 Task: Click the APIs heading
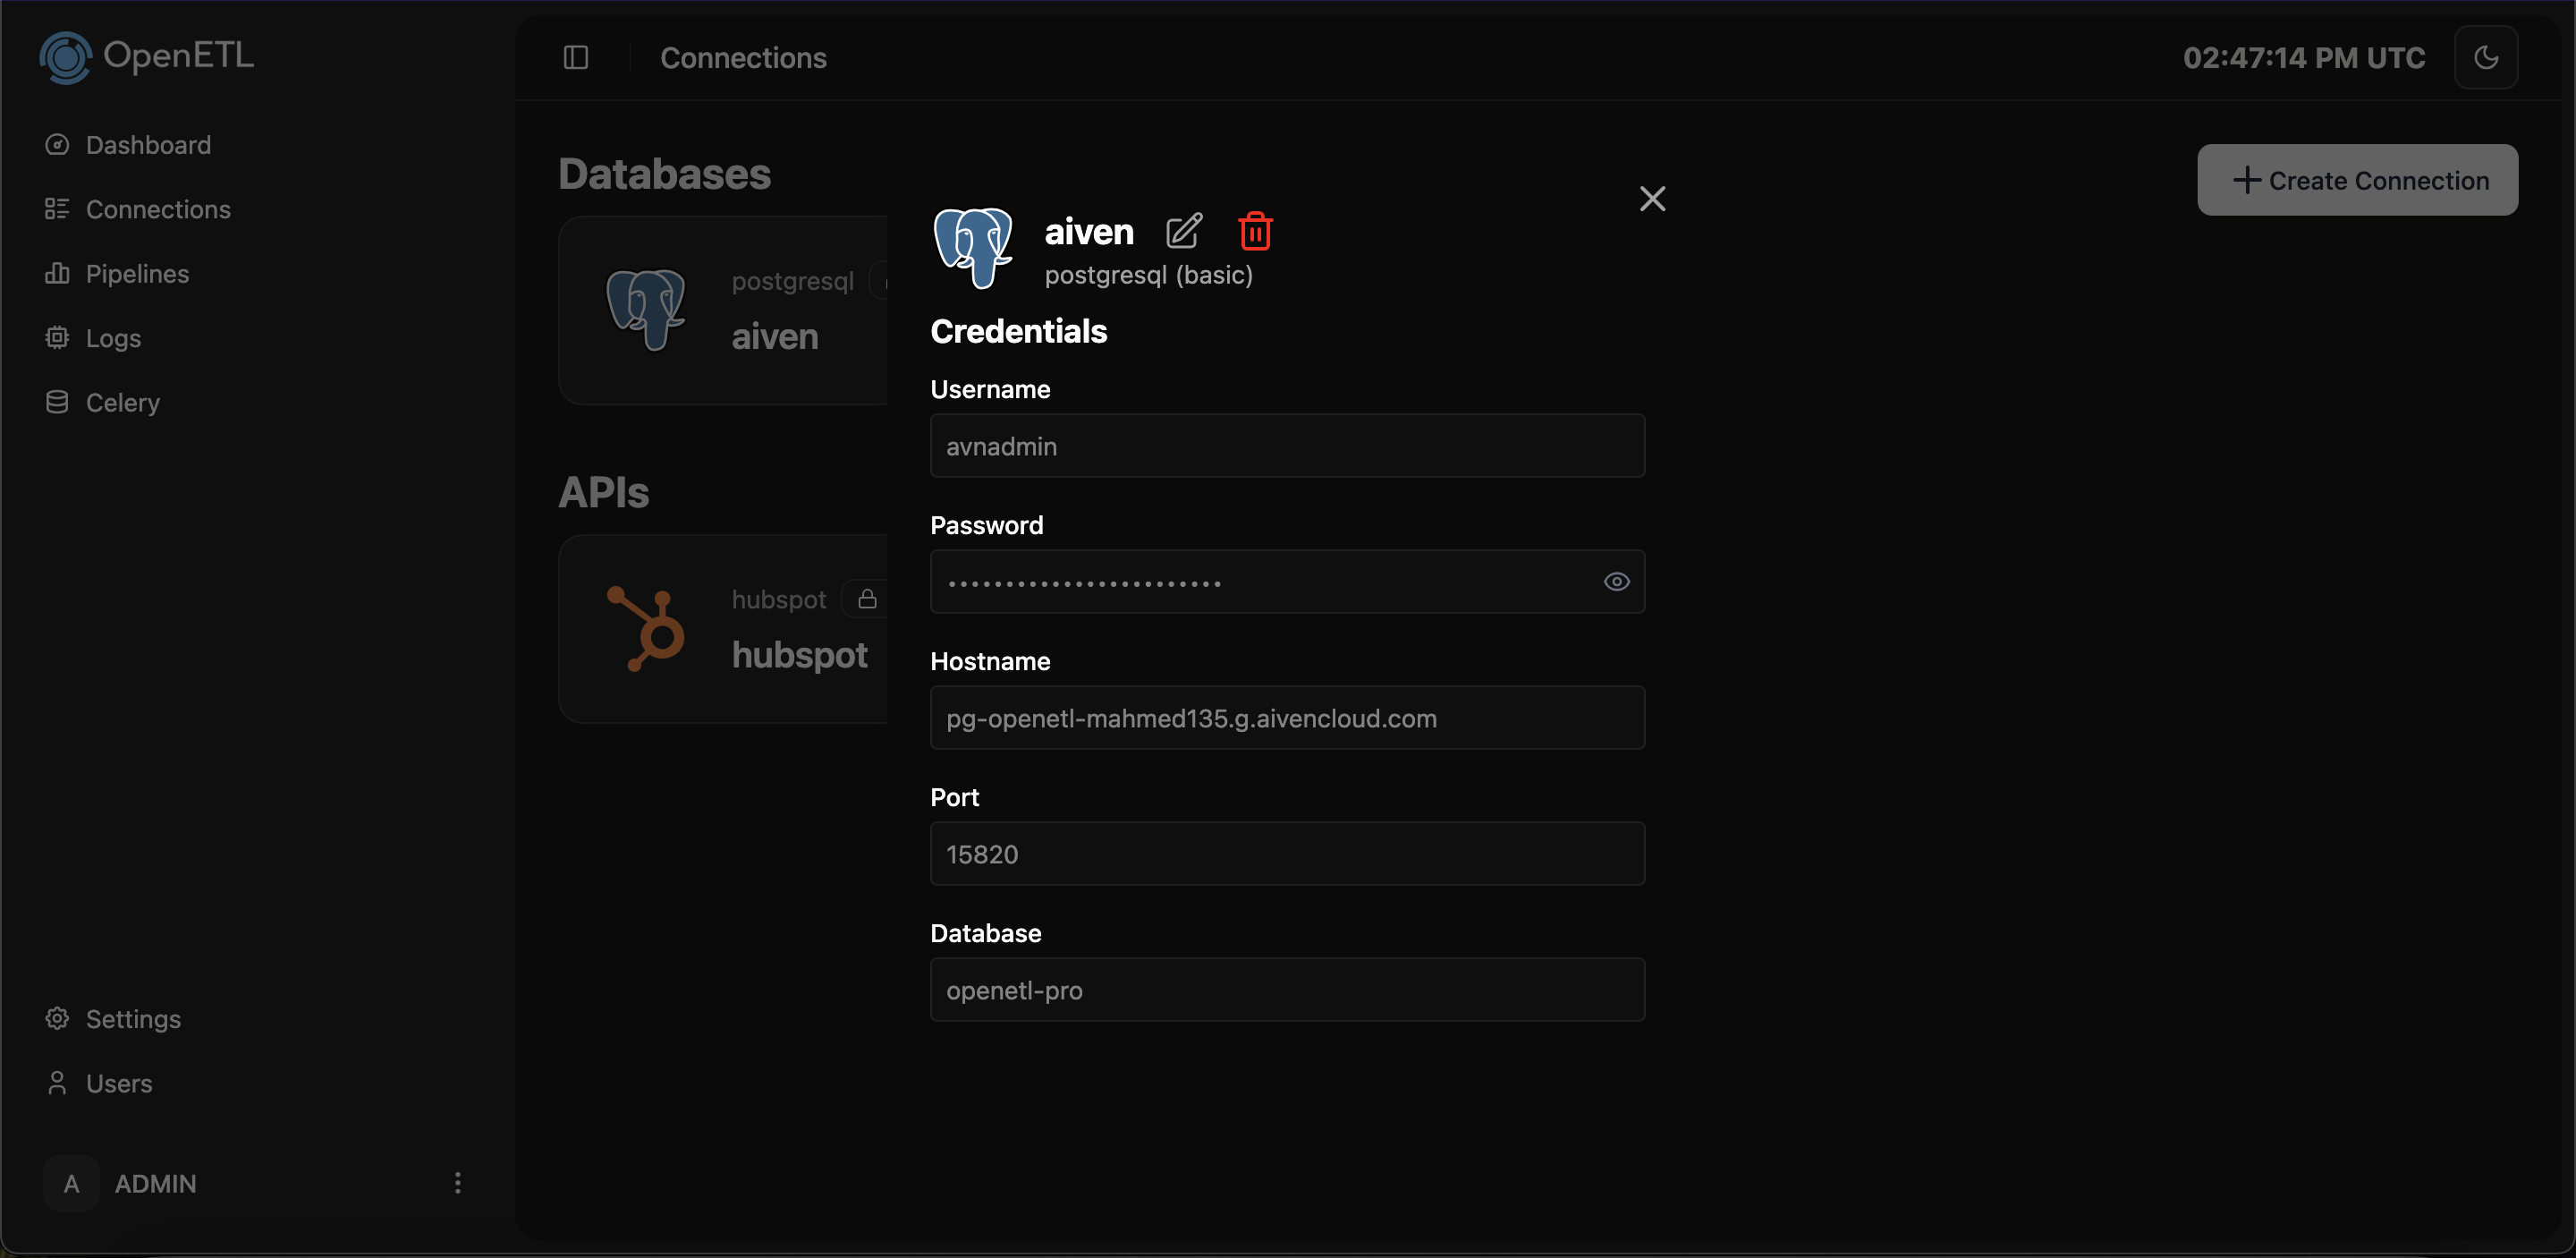point(604,492)
